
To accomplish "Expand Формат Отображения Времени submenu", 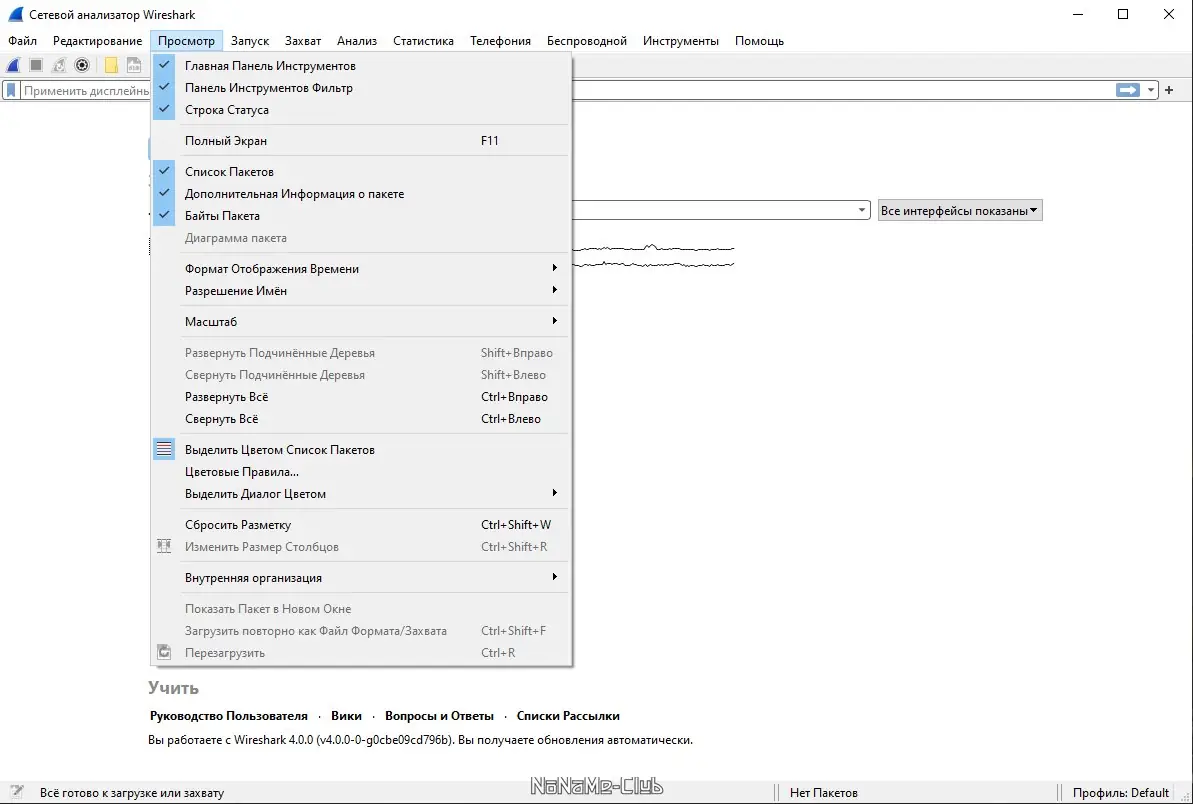I will (x=360, y=269).
